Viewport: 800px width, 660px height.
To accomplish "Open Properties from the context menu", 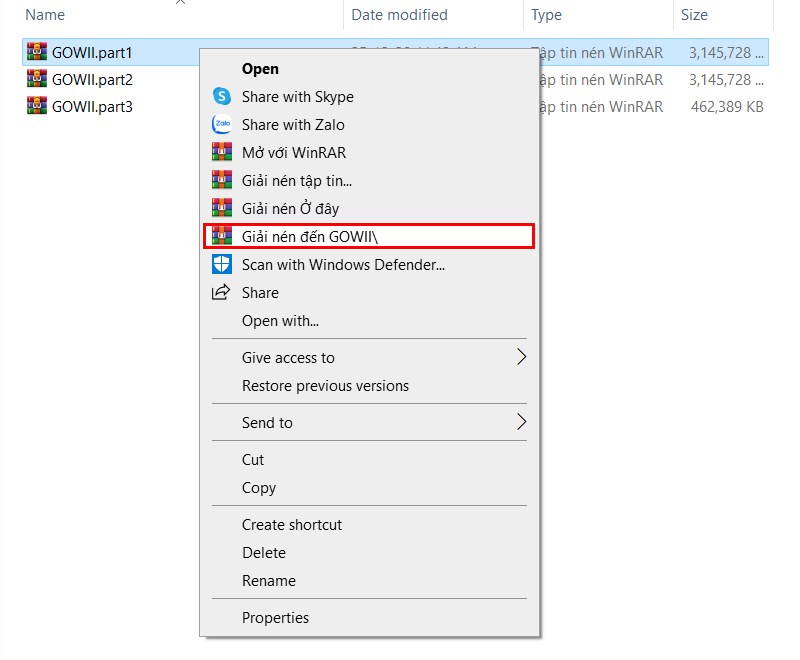I will point(275,618).
